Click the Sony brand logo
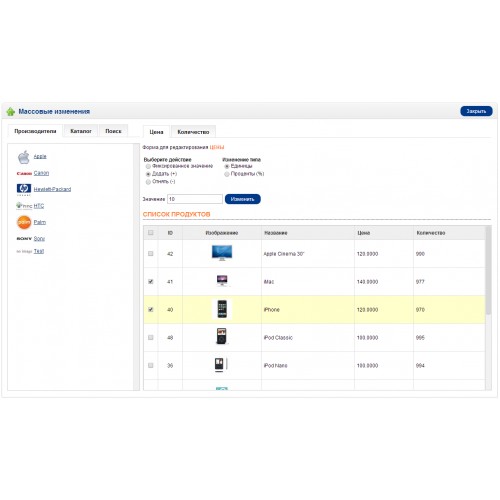The height and width of the screenshot is (500, 500). pyautogui.click(x=24, y=239)
